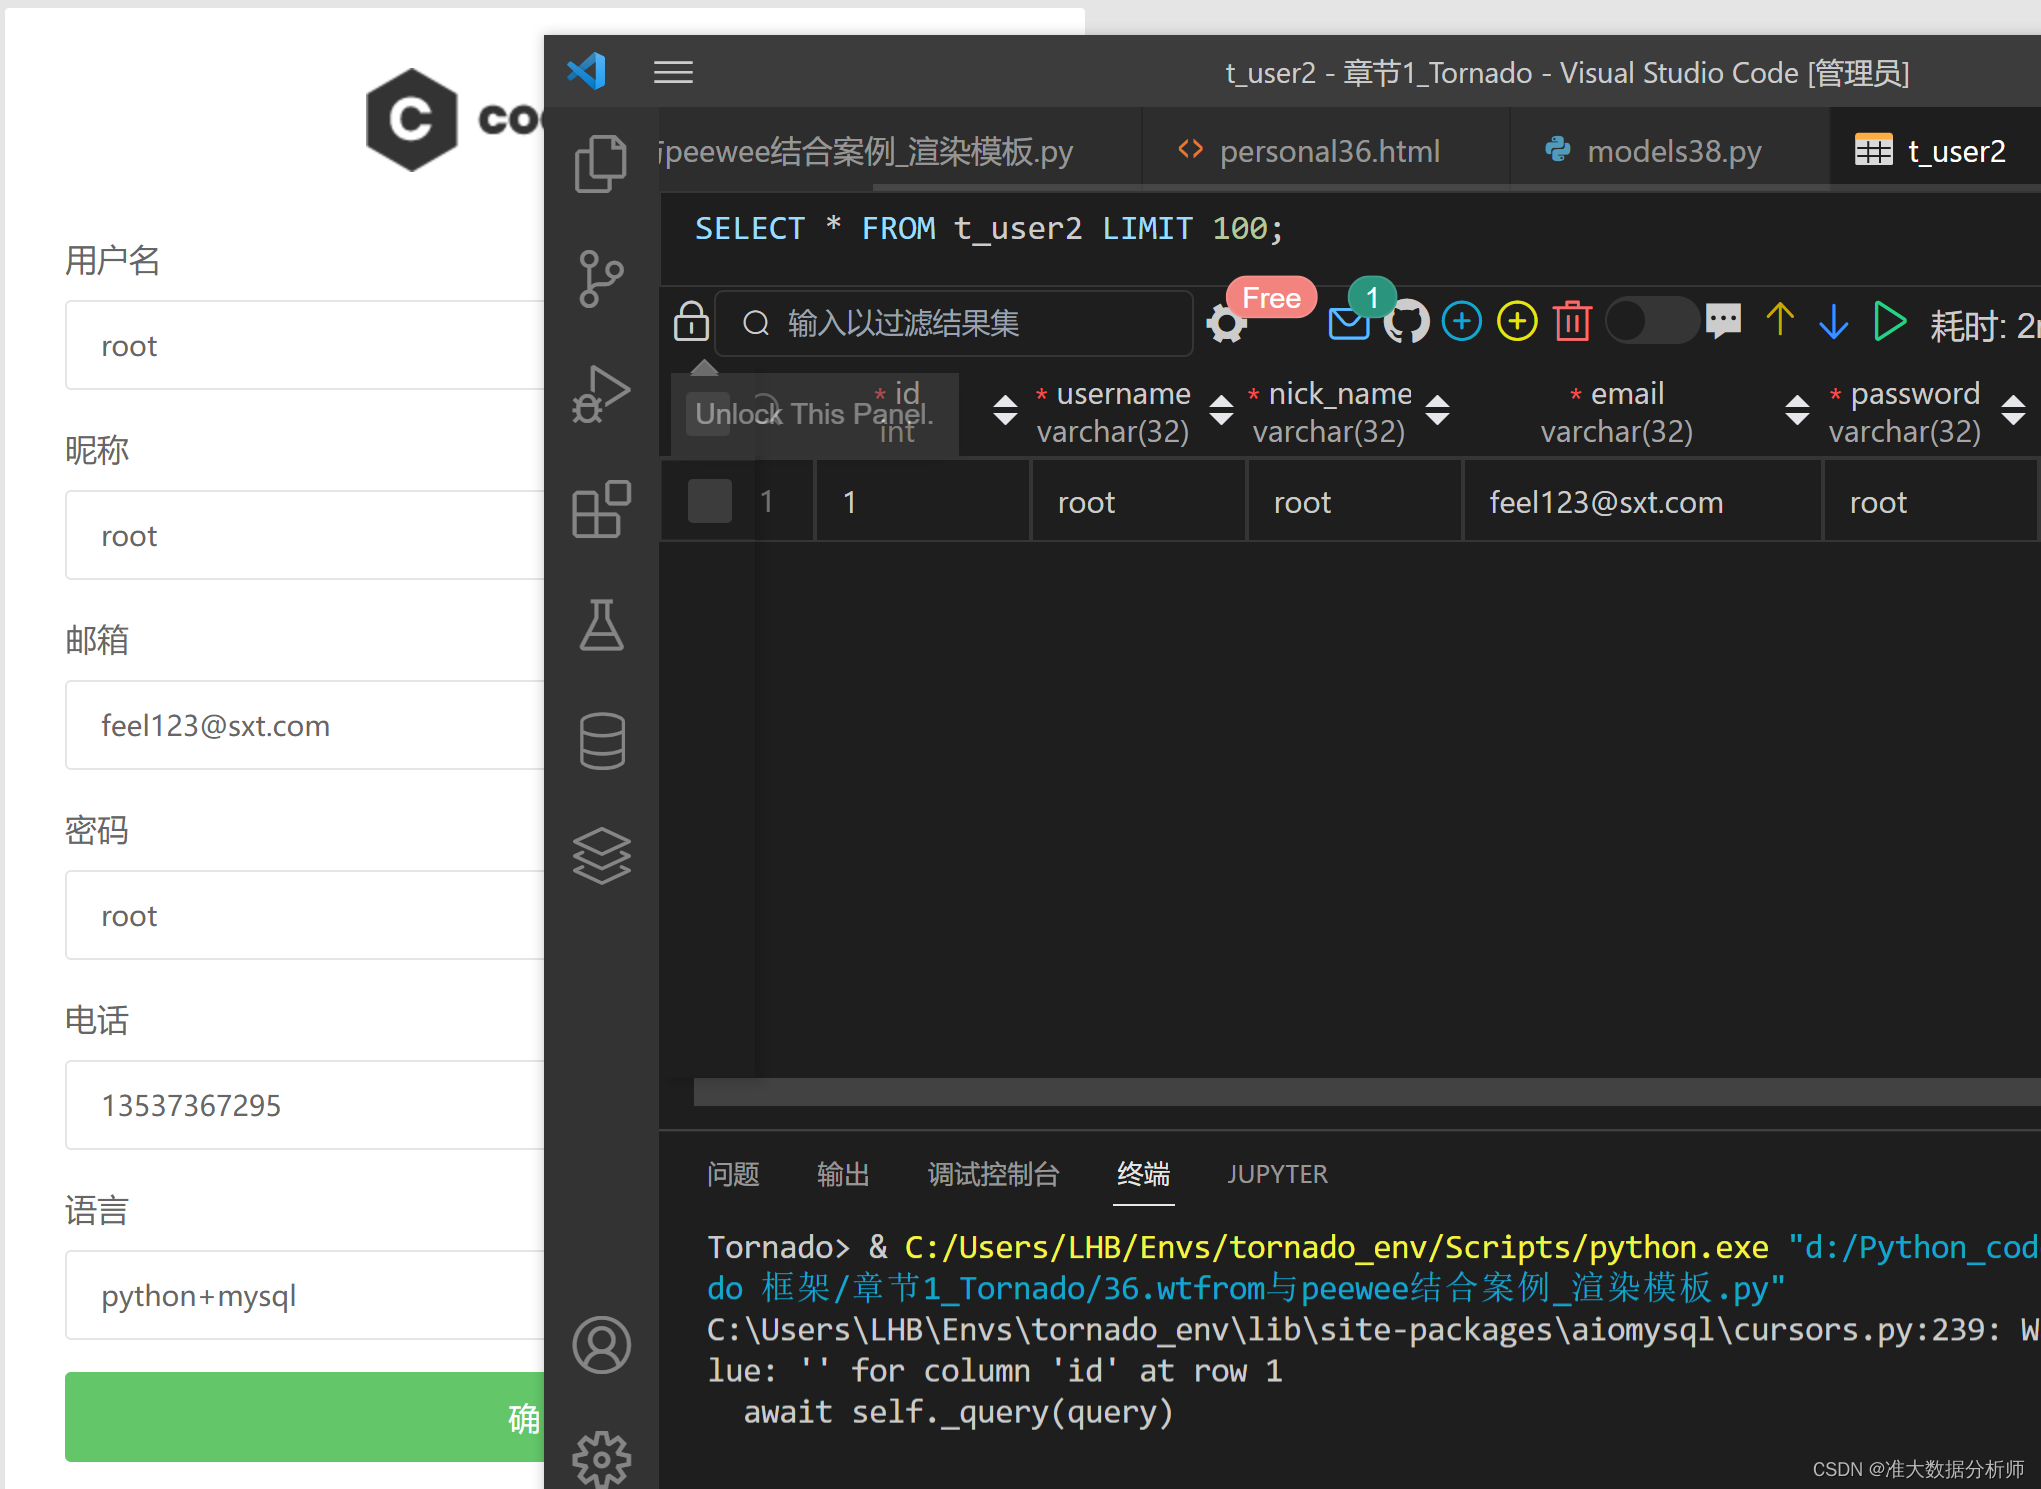Switch to the 终端 terminal tab
Image resolution: width=2041 pixels, height=1489 pixels.
(1141, 1172)
